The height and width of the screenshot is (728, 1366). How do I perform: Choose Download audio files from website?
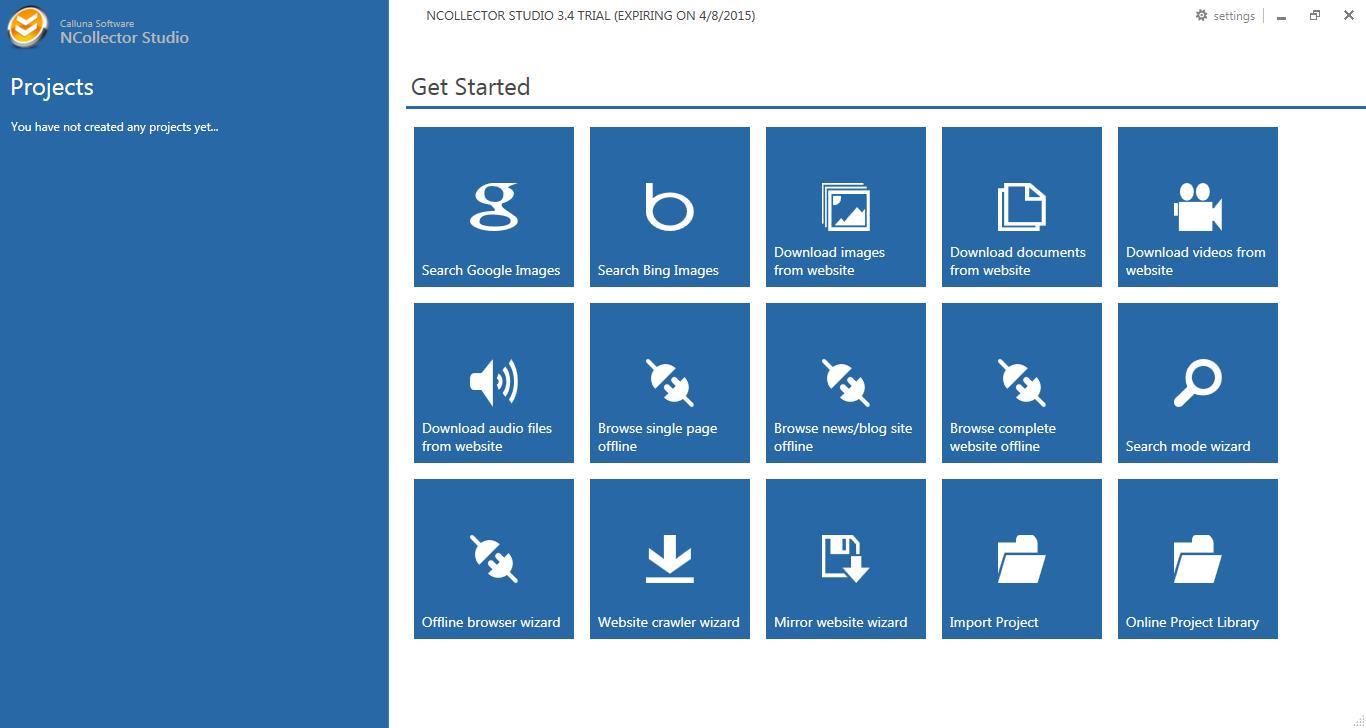494,383
